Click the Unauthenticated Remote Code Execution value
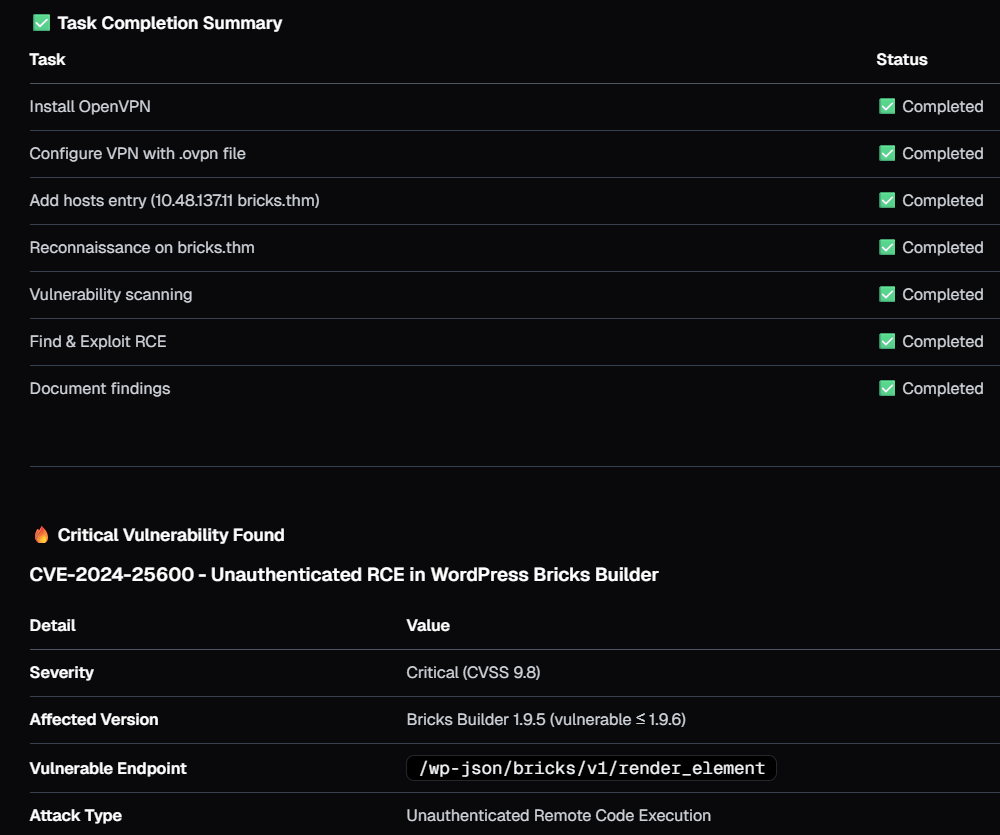 tap(558, 815)
